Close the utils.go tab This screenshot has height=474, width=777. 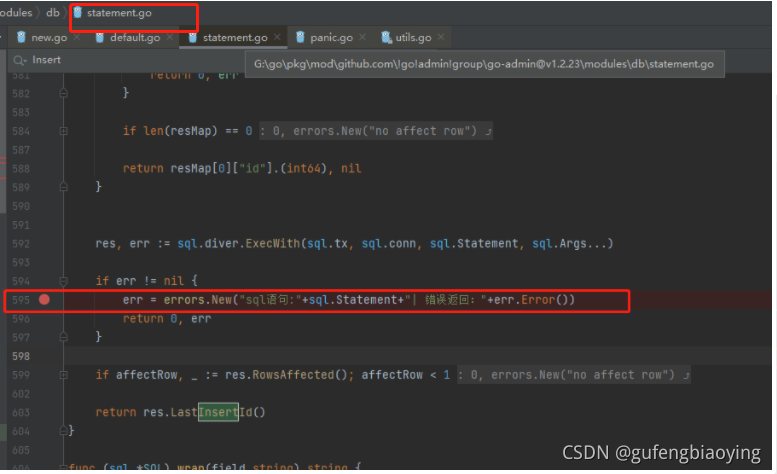click(441, 37)
